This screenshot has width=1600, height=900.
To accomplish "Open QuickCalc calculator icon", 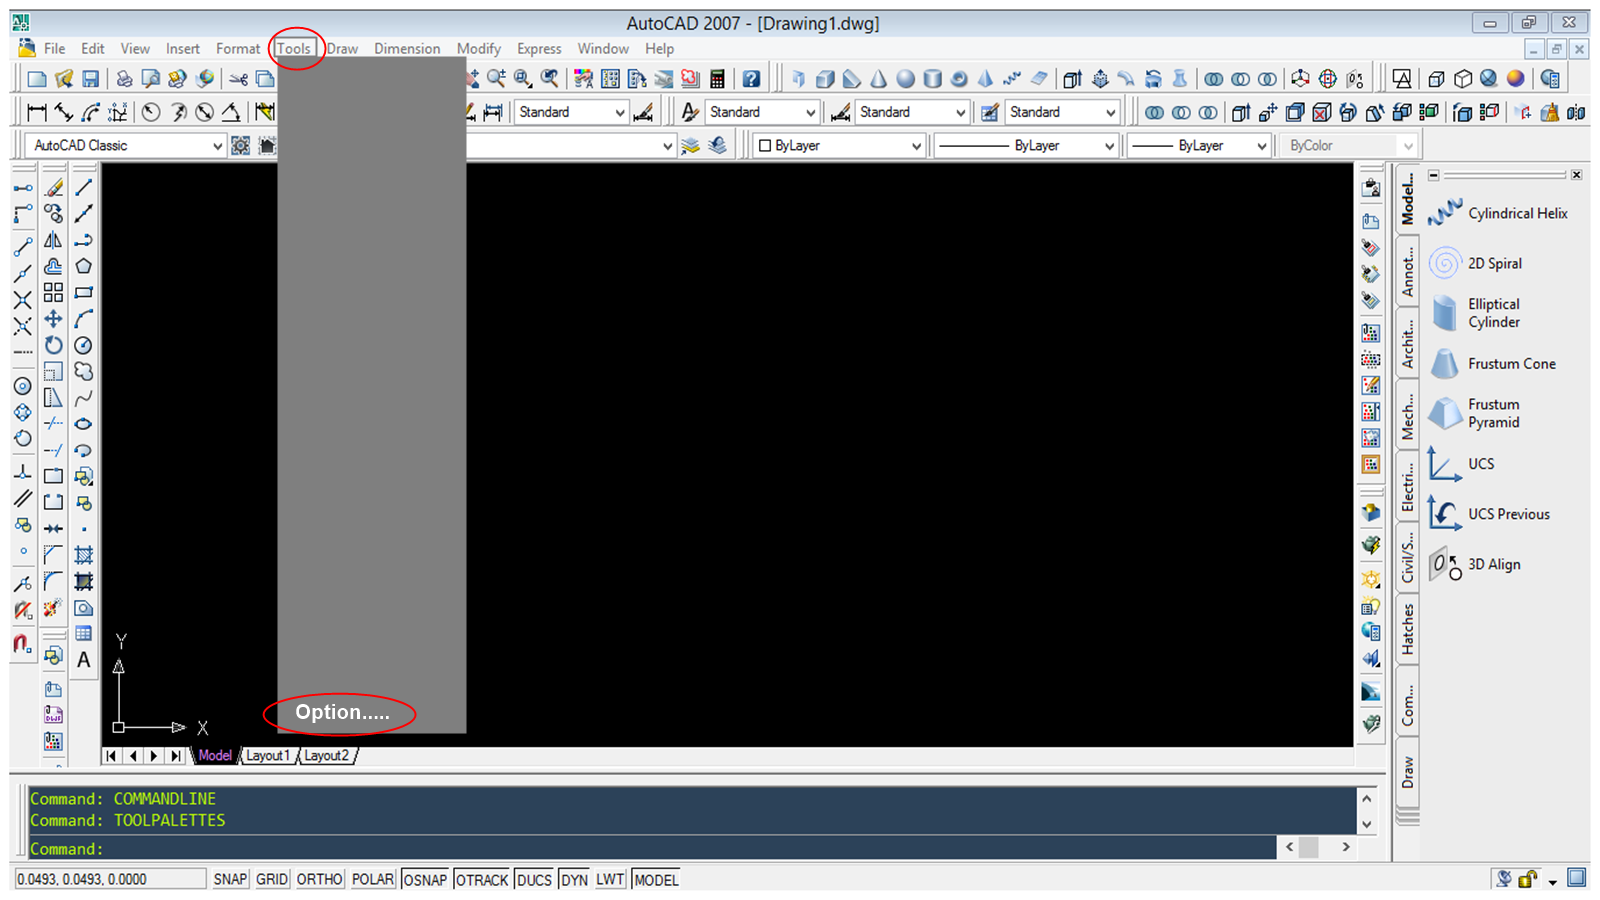I will click(x=717, y=79).
